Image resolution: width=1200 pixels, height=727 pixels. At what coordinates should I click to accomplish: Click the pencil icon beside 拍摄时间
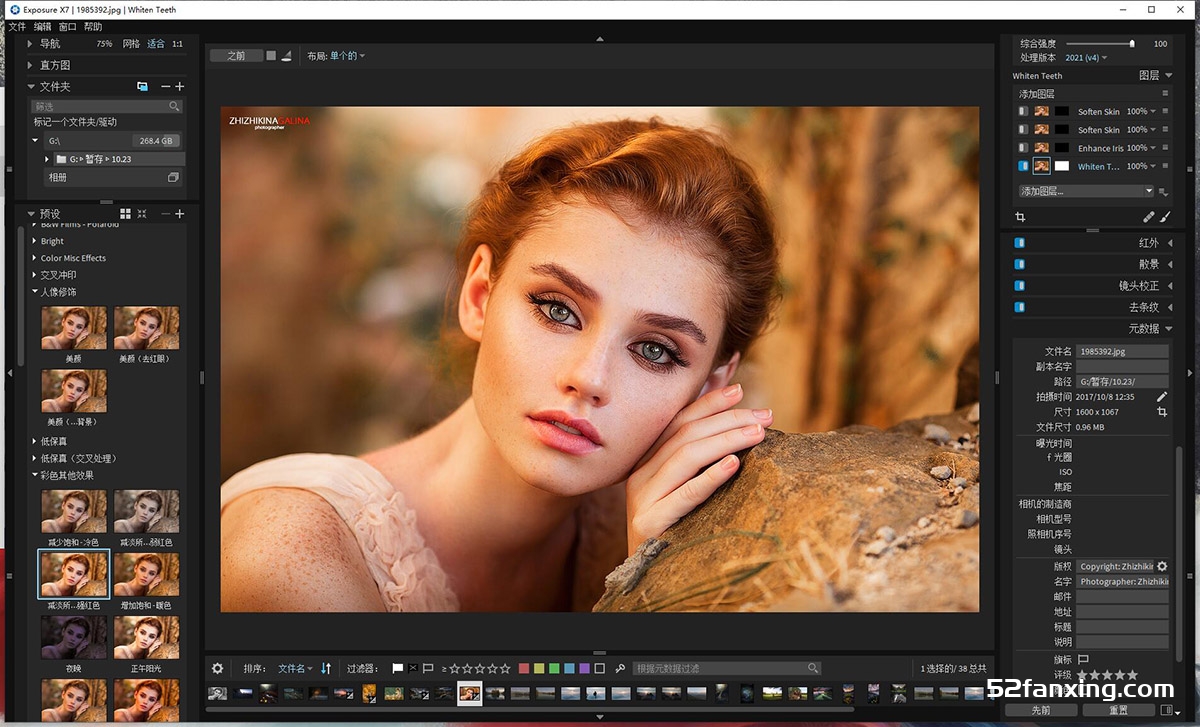point(1162,396)
